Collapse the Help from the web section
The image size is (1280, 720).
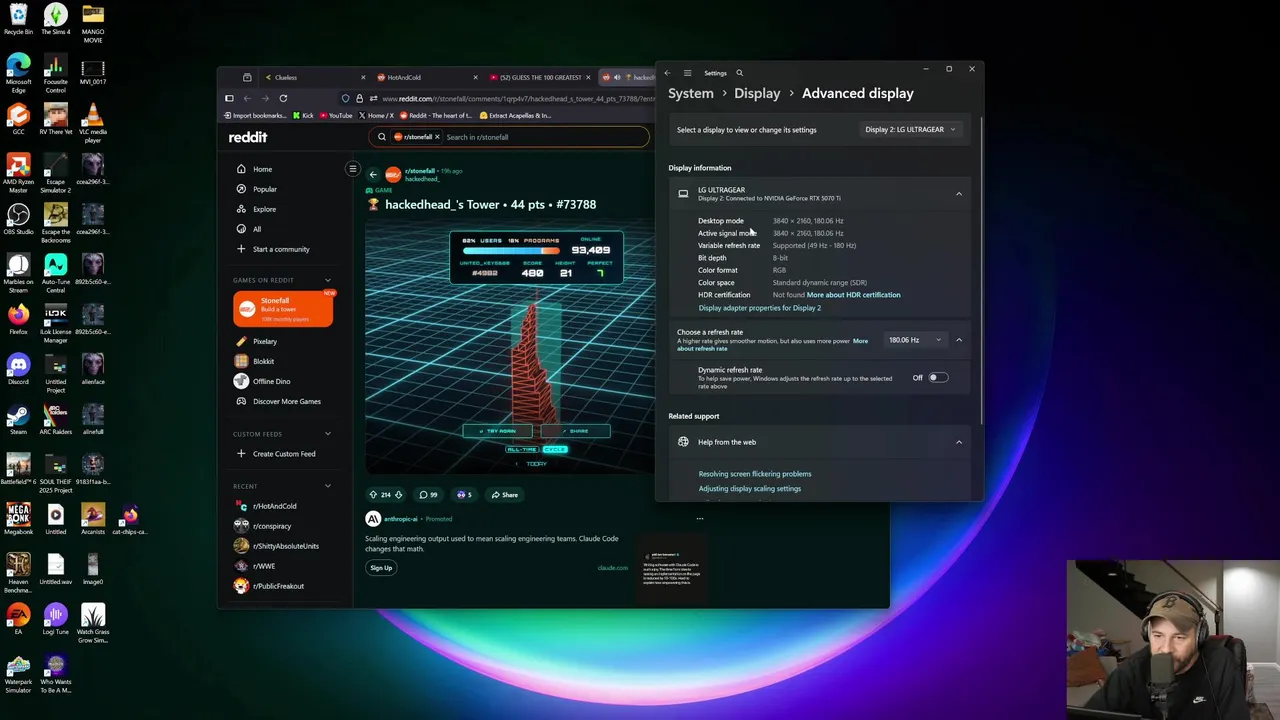958,442
